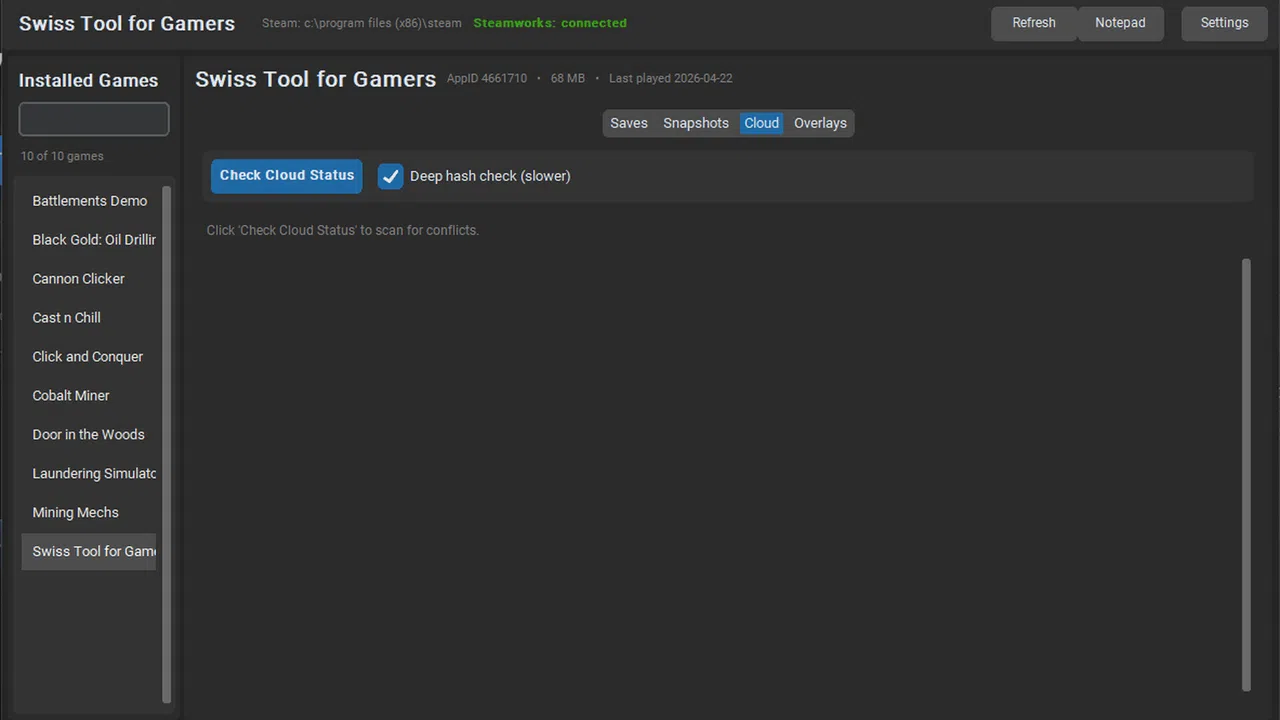This screenshot has height=720, width=1280.
Task: Focus the Installed Games search field
Action: [94, 119]
